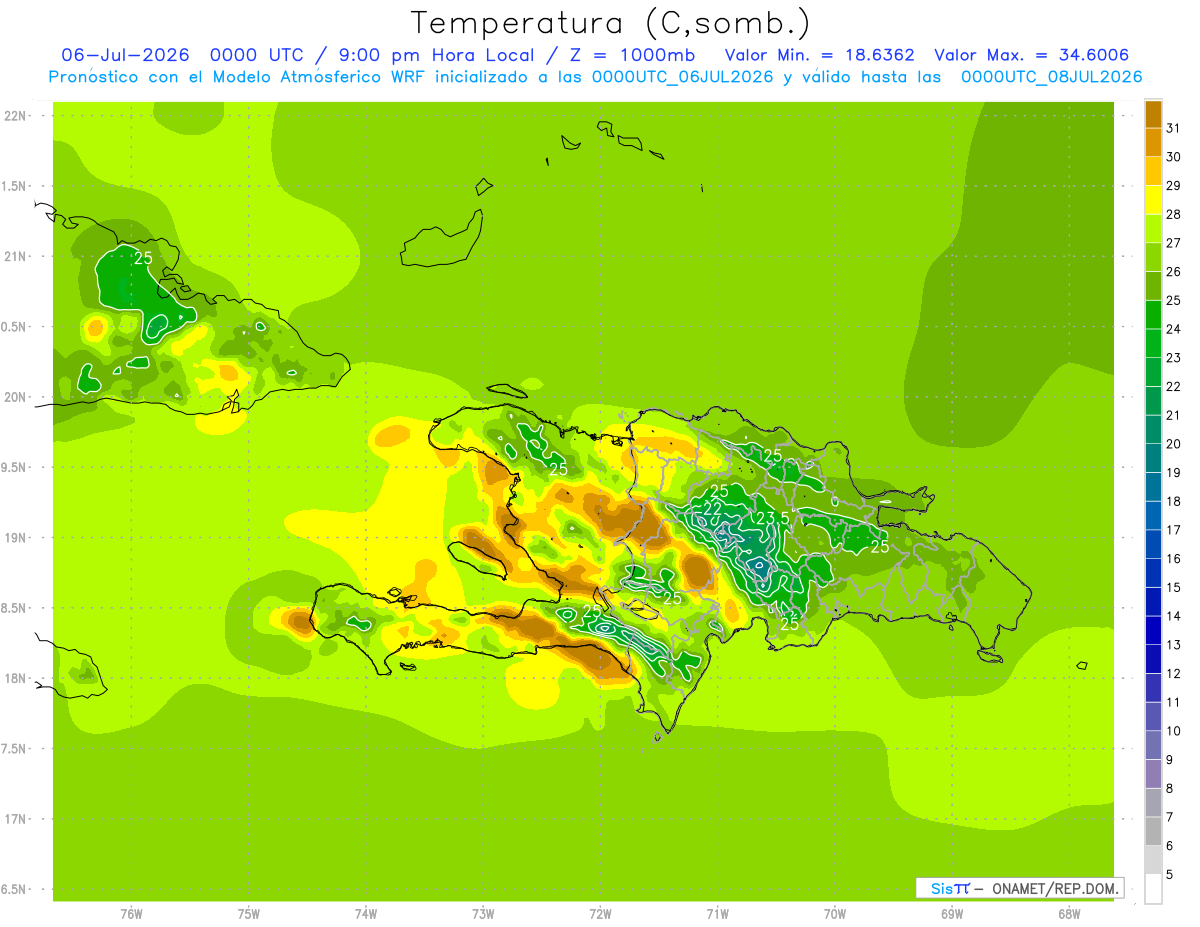Click the map title 'Temperatura (C,somb.)'
This screenshot has height=927, width=1200.
pyautogui.click(x=610, y=22)
